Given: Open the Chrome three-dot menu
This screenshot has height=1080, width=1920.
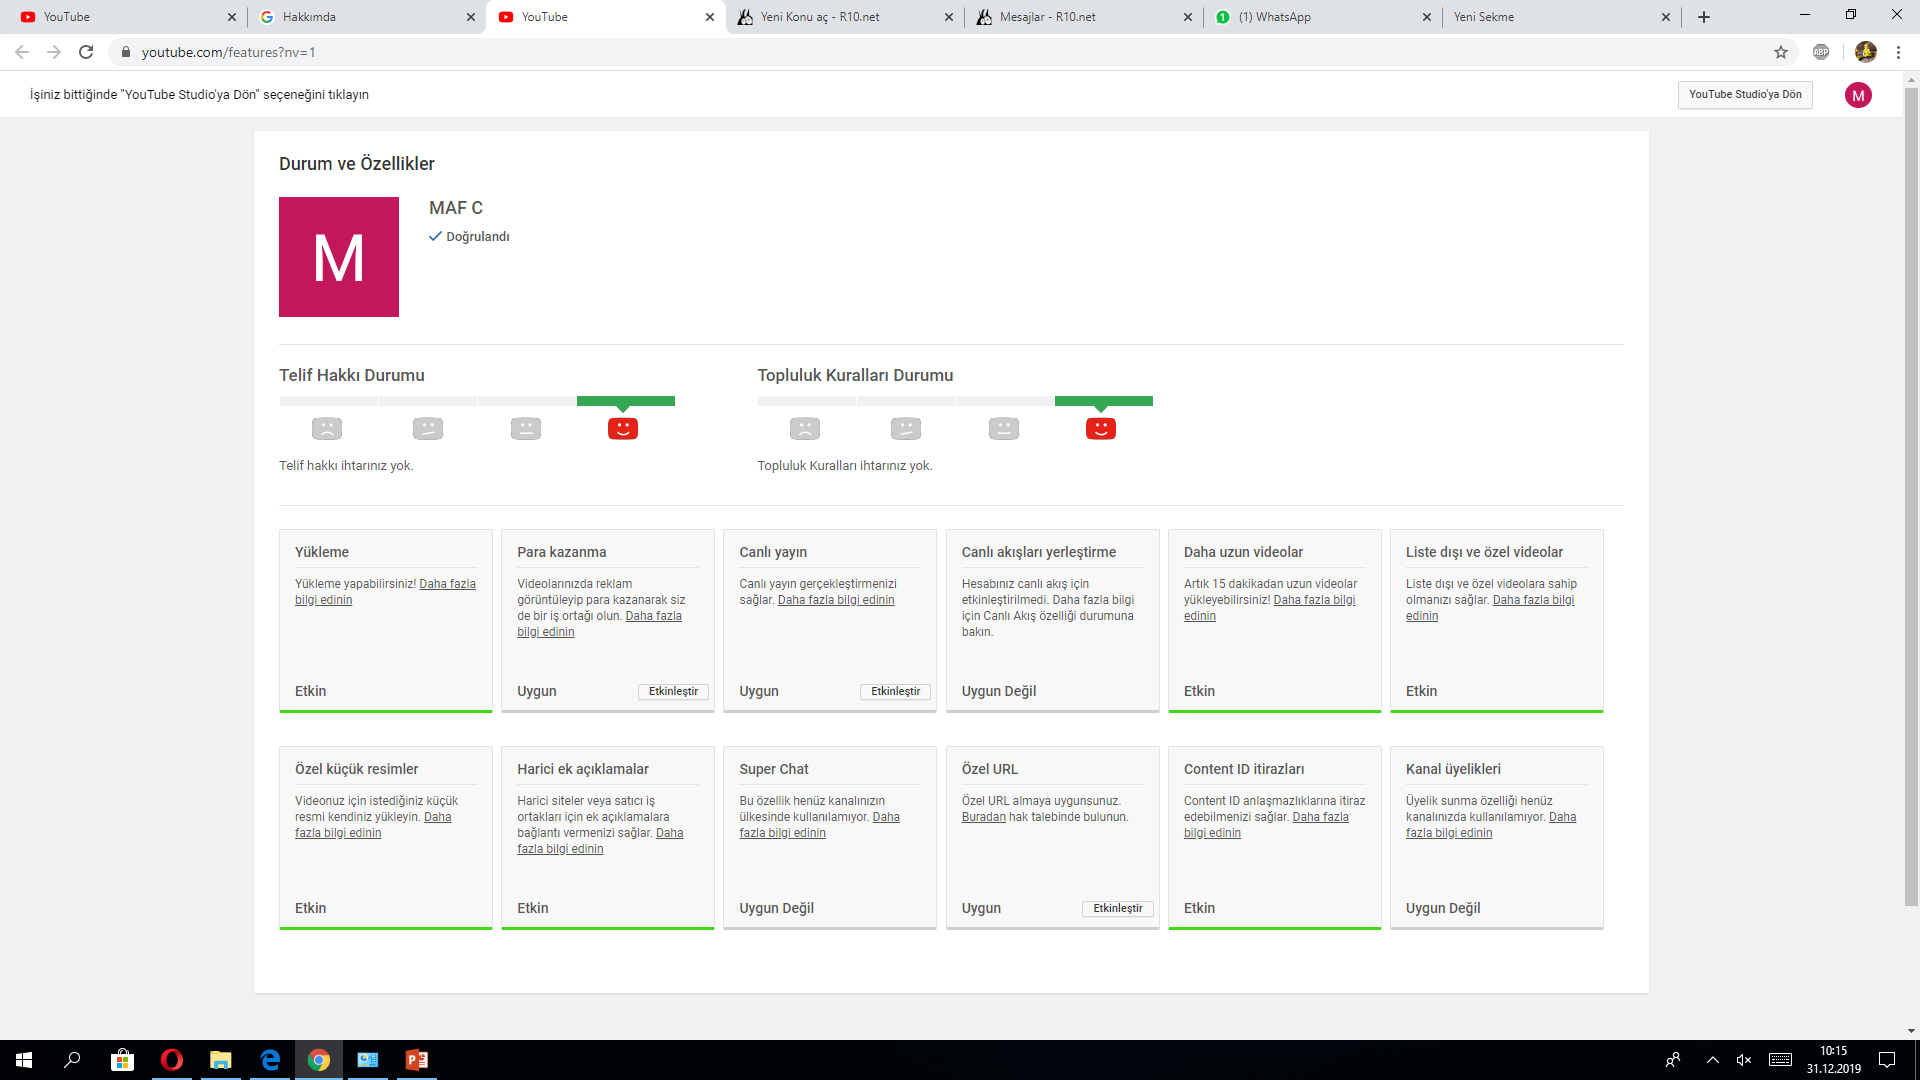Looking at the screenshot, I should (x=1898, y=52).
